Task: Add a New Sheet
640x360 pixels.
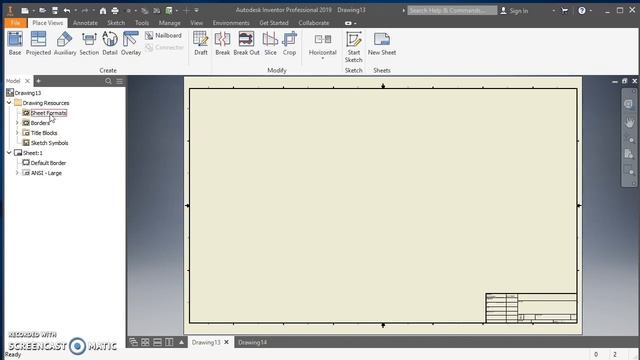Action: point(382,43)
